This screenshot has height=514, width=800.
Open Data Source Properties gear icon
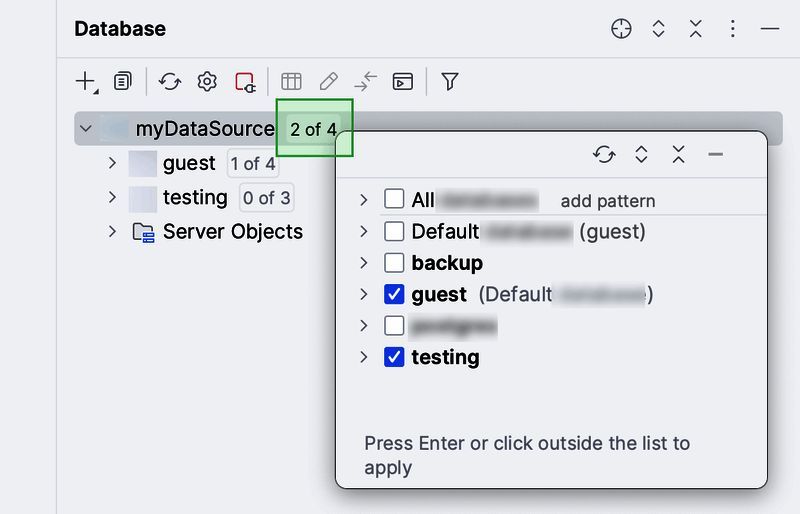point(207,82)
